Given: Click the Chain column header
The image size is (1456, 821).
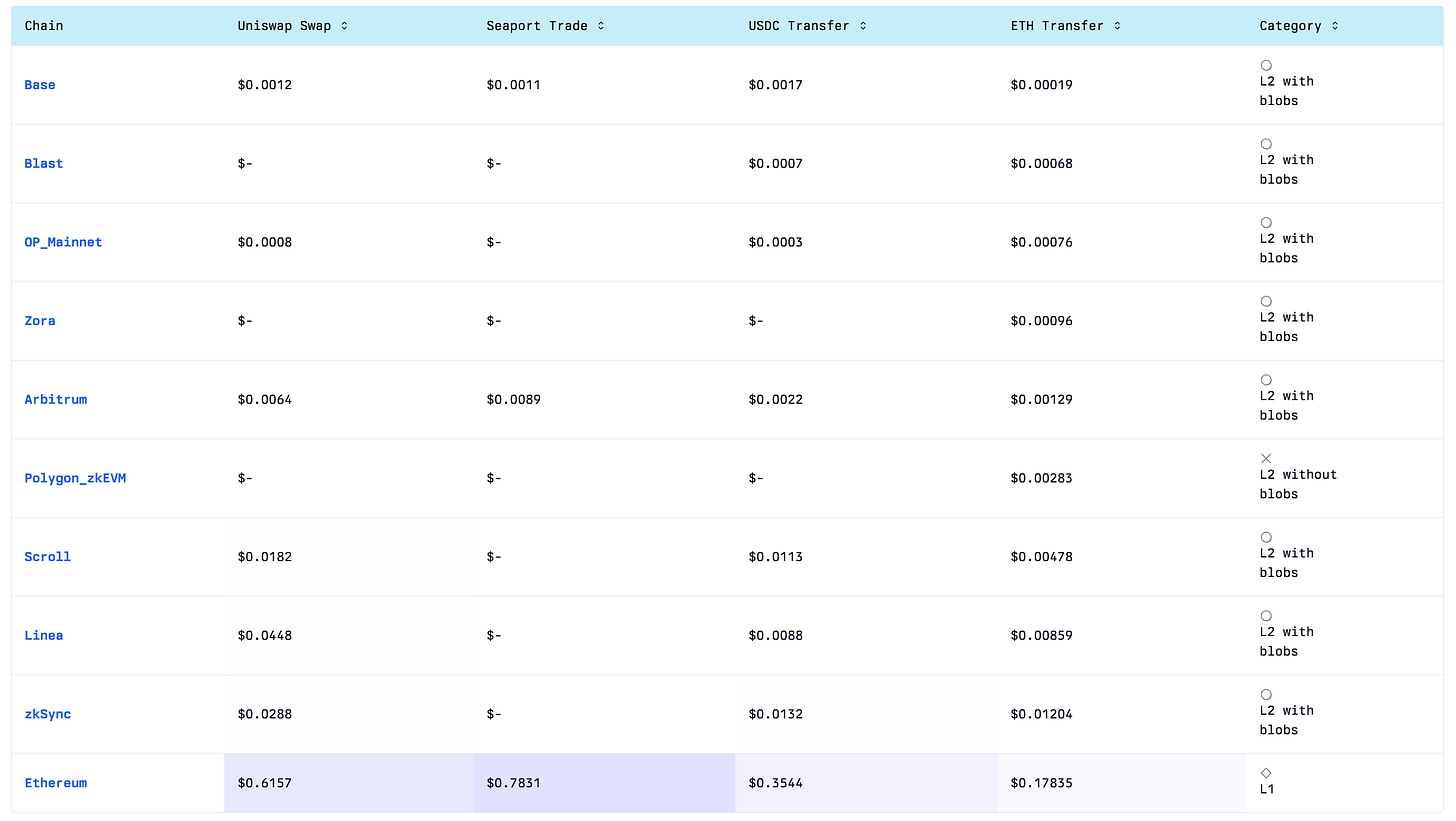Looking at the screenshot, I should 44,26.
